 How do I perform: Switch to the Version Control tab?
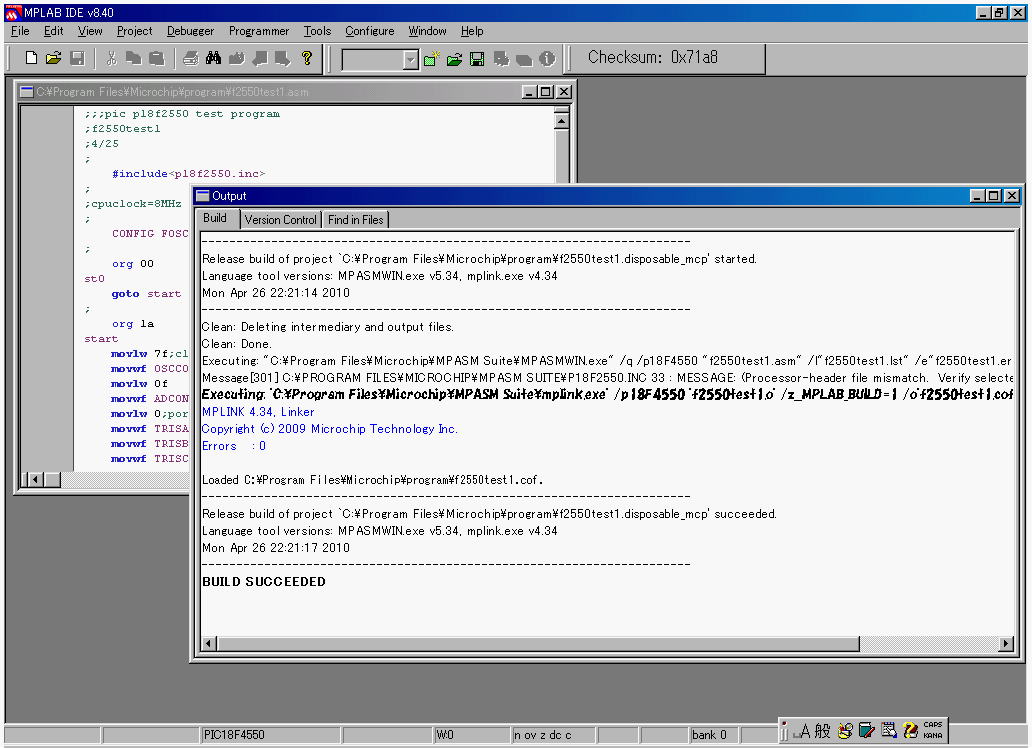280,220
